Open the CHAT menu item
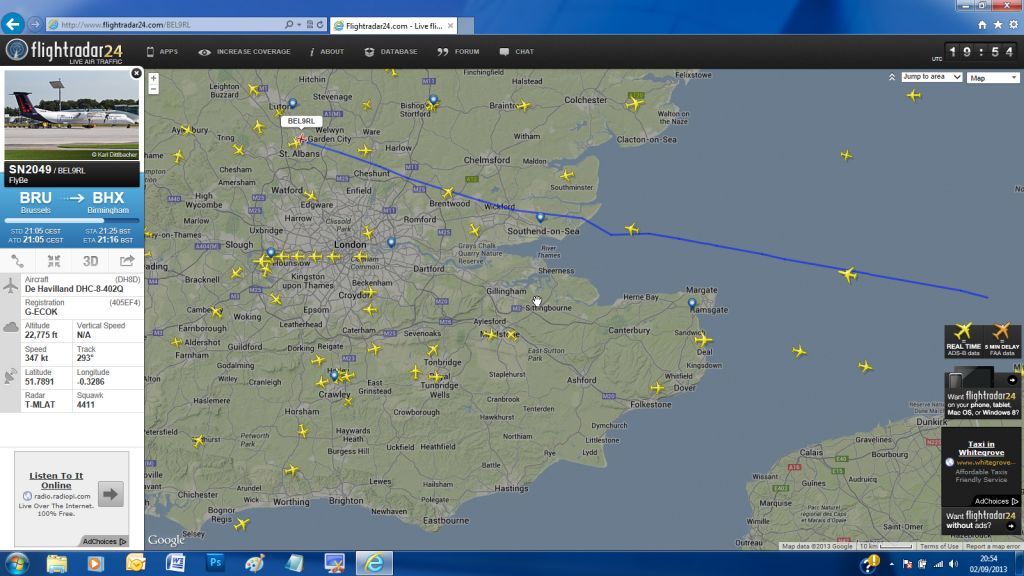 [x=517, y=52]
